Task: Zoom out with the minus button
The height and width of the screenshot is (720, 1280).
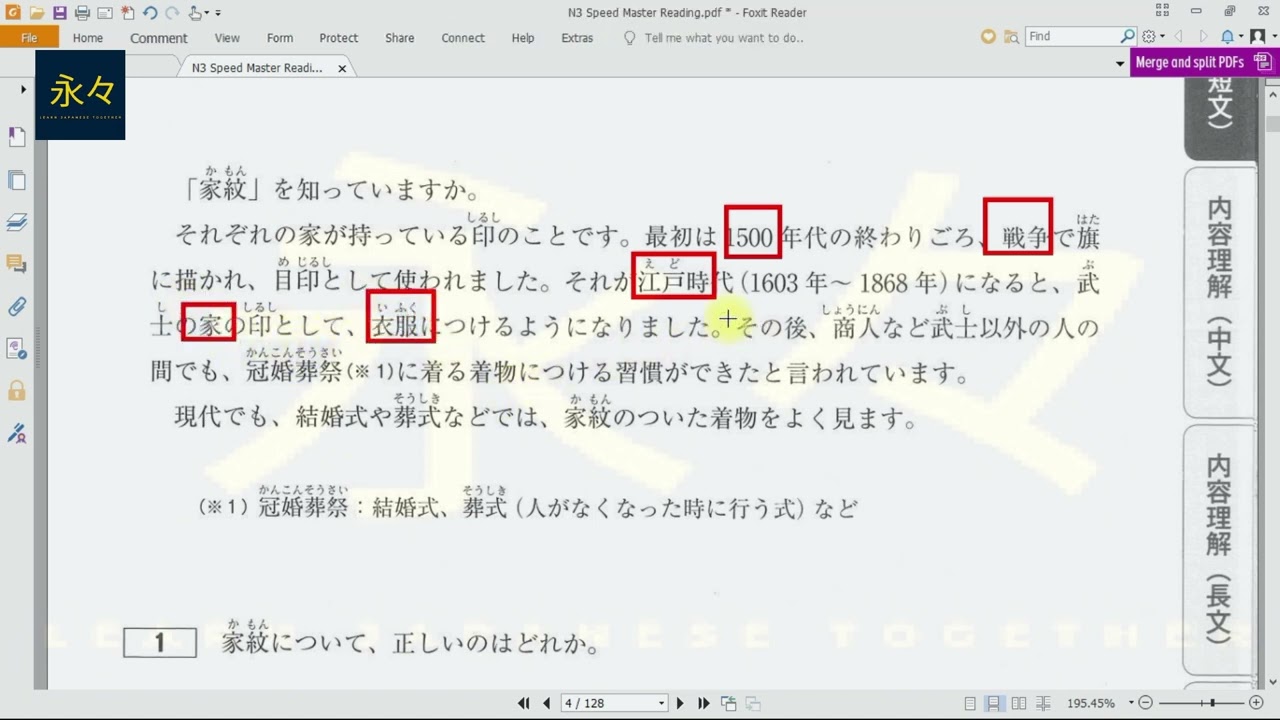Action: 1146,703
